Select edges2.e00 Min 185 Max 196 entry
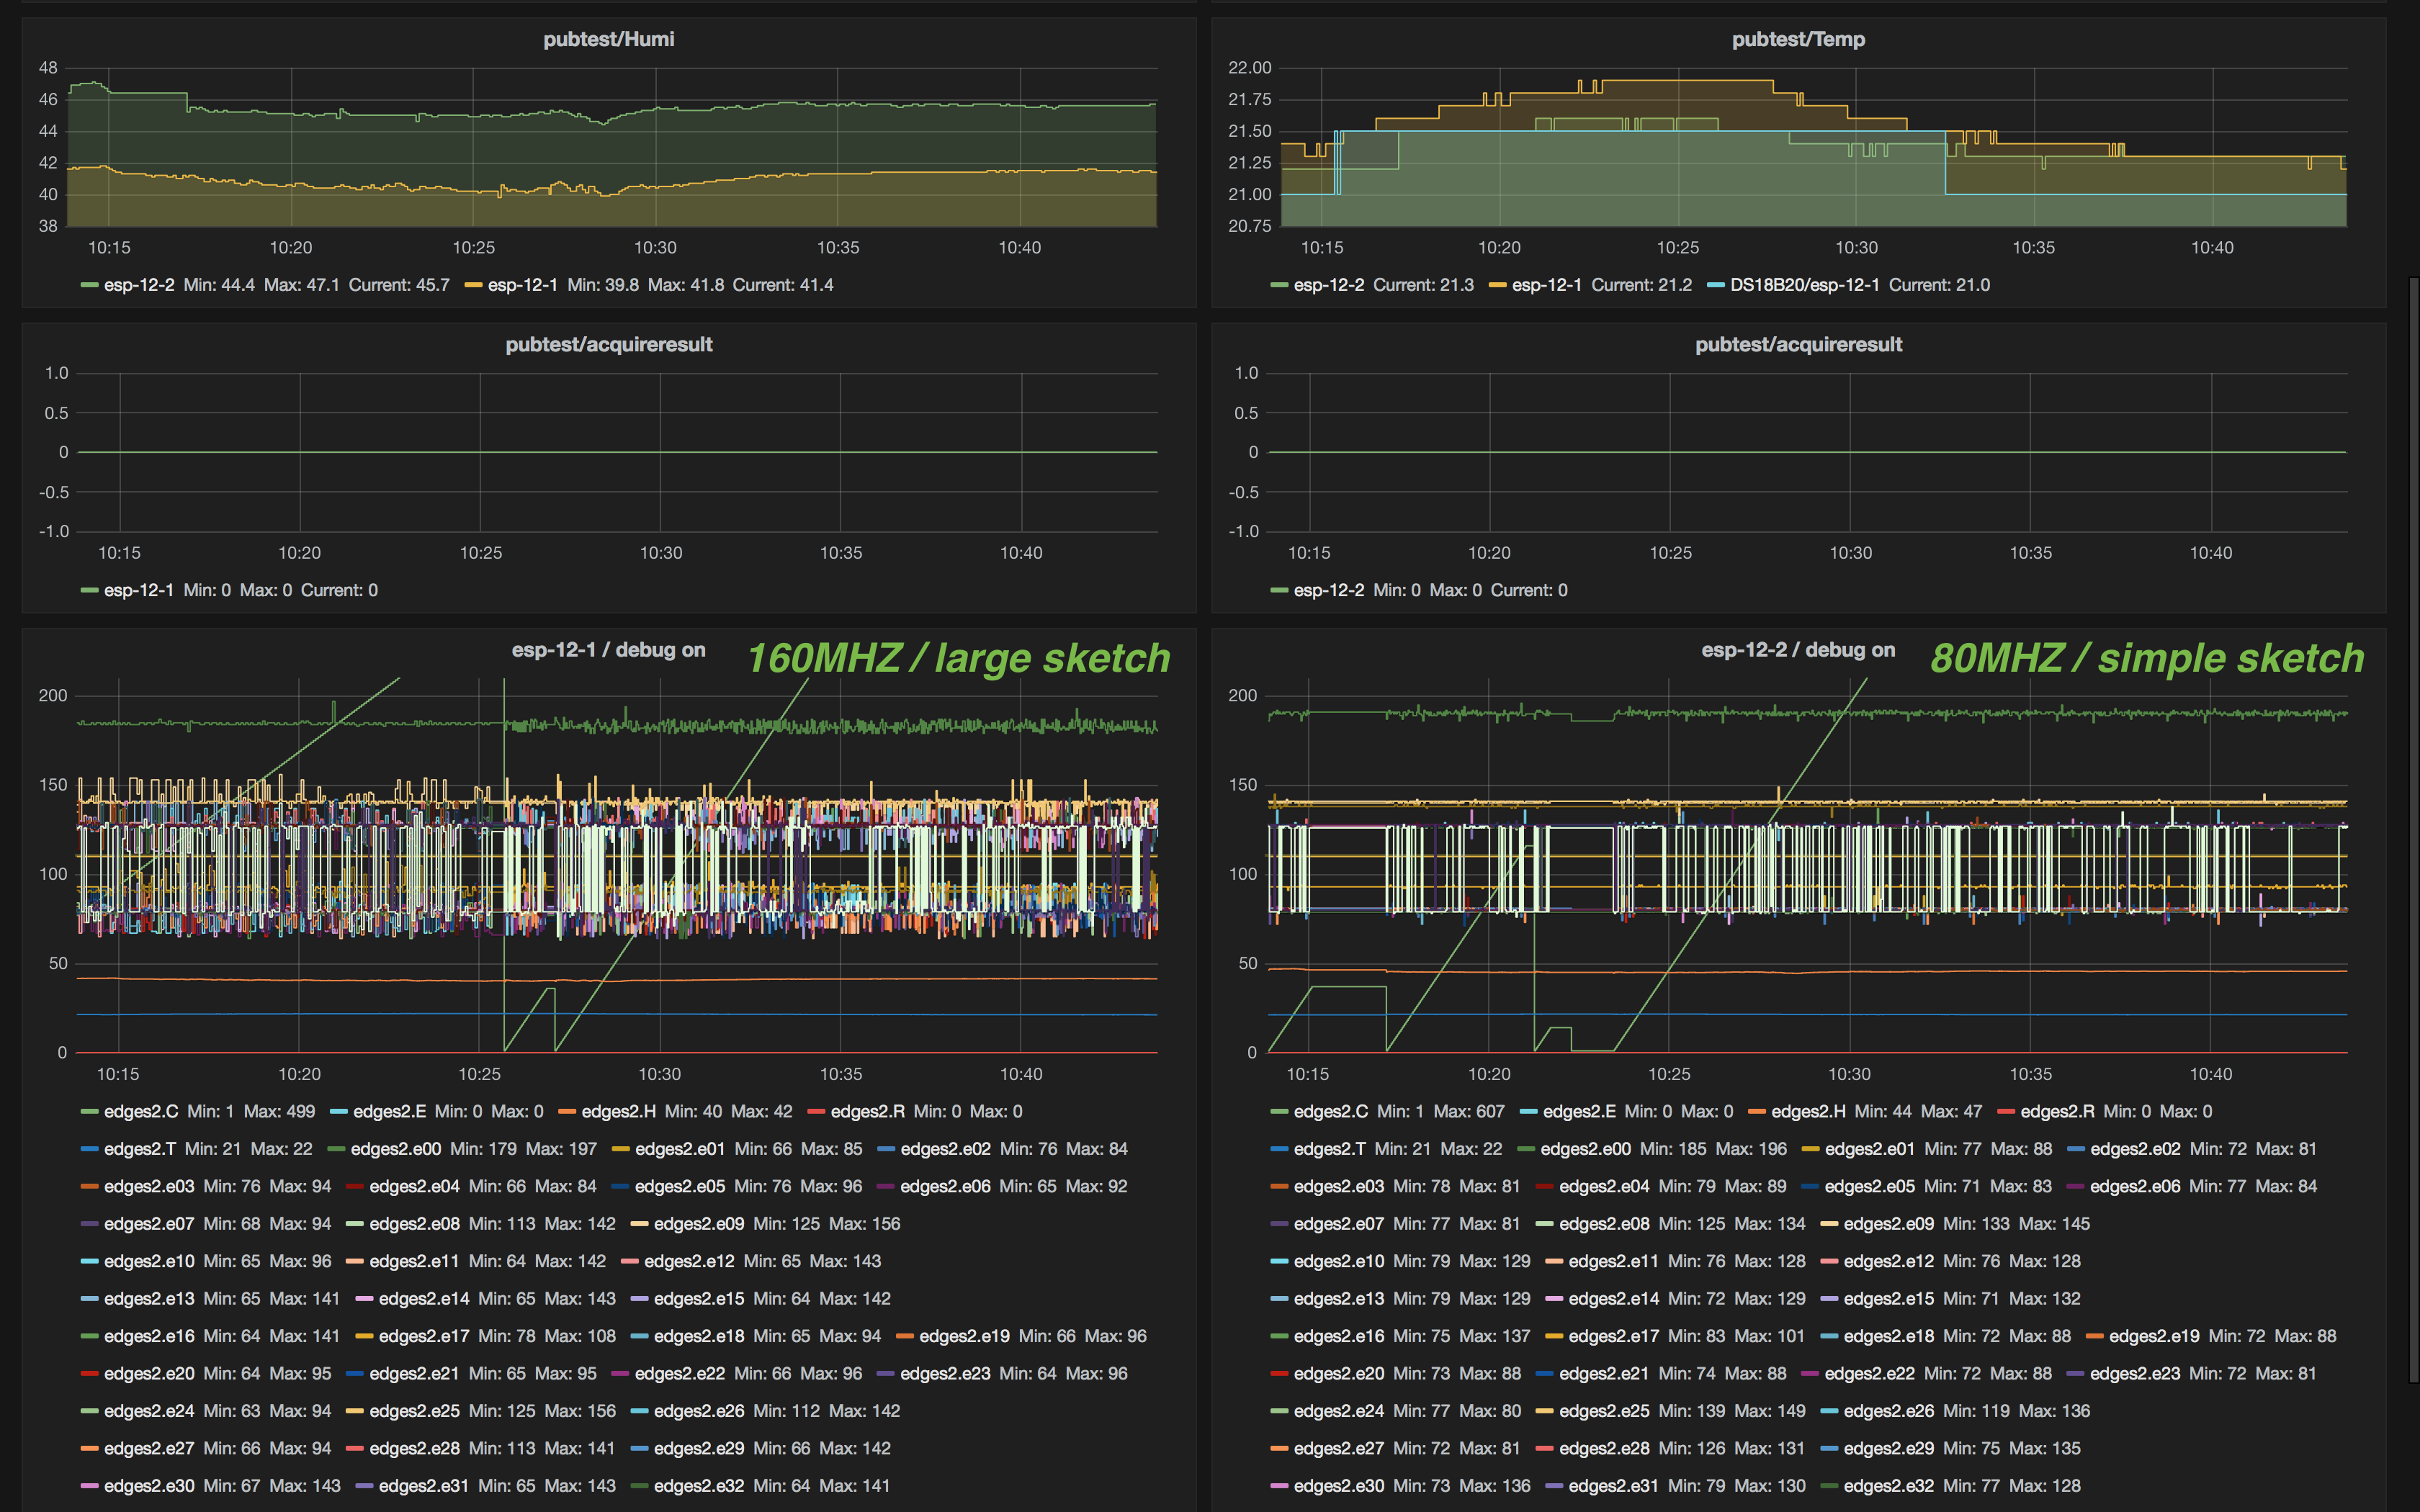Image resolution: width=2420 pixels, height=1512 pixels. click(1586, 1149)
